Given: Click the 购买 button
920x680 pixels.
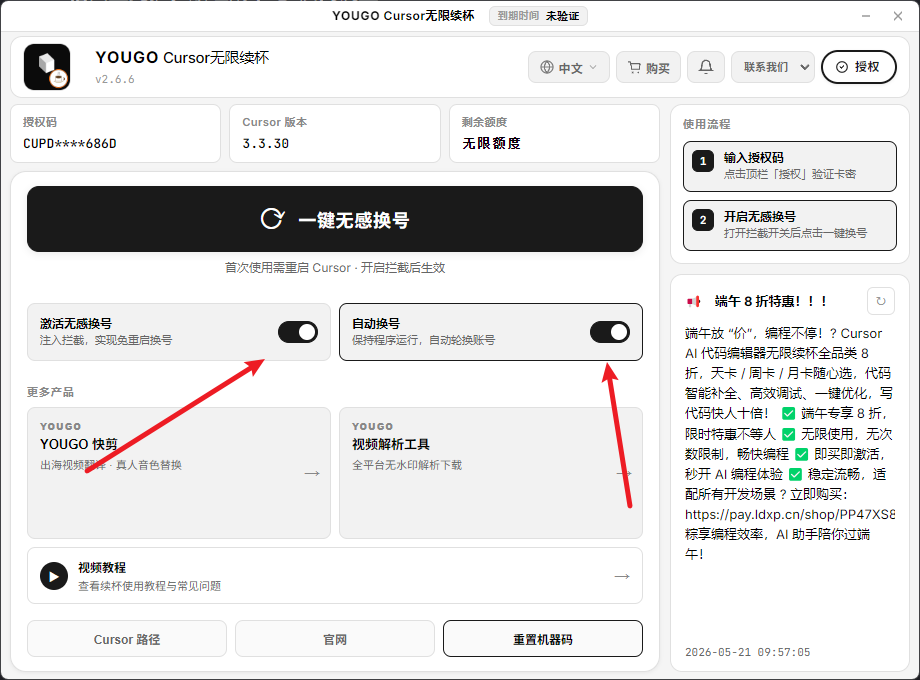Looking at the screenshot, I should pos(648,67).
